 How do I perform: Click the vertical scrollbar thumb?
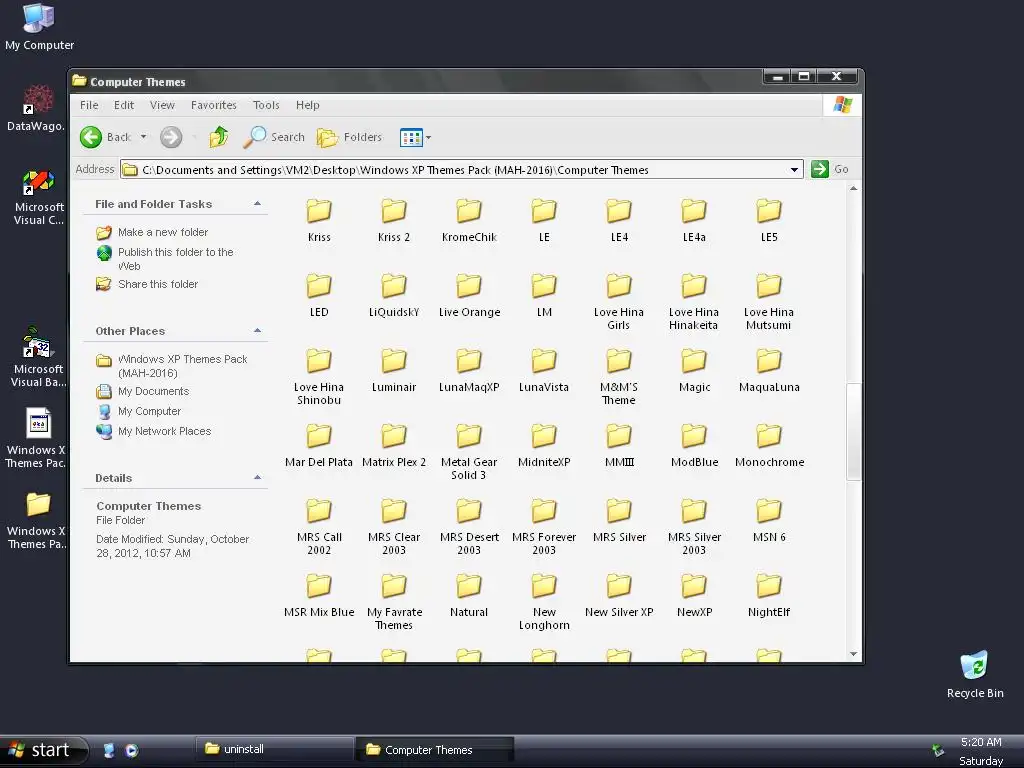tap(854, 432)
